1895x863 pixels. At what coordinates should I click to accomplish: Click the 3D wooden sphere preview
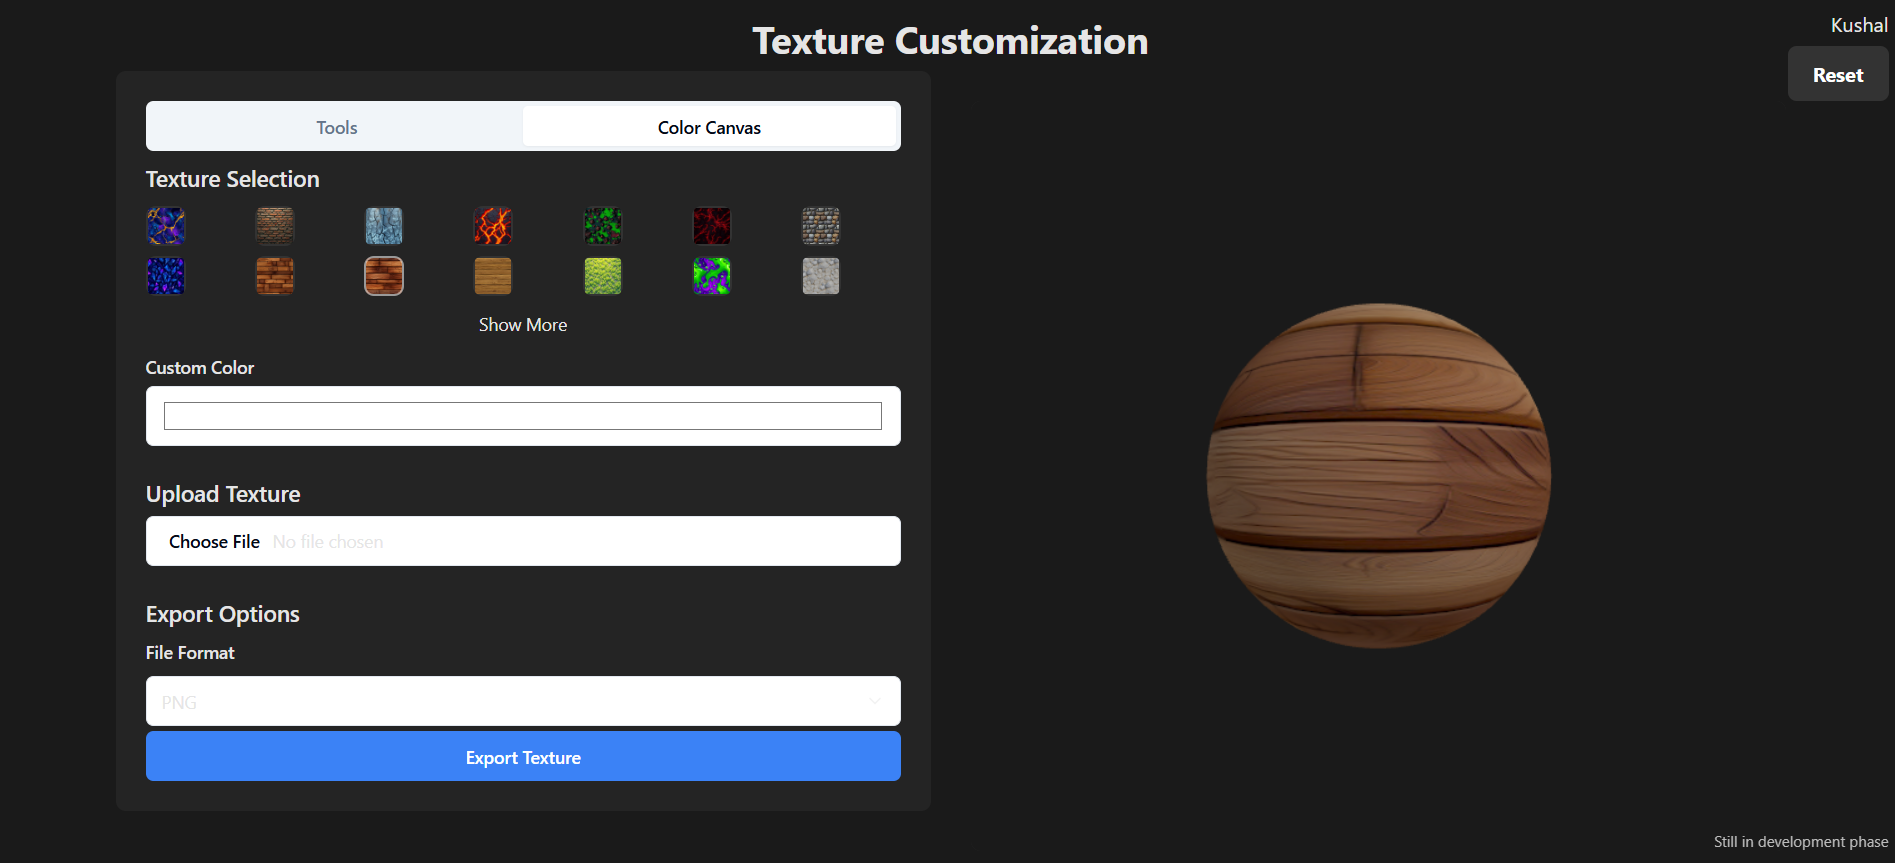1379,476
